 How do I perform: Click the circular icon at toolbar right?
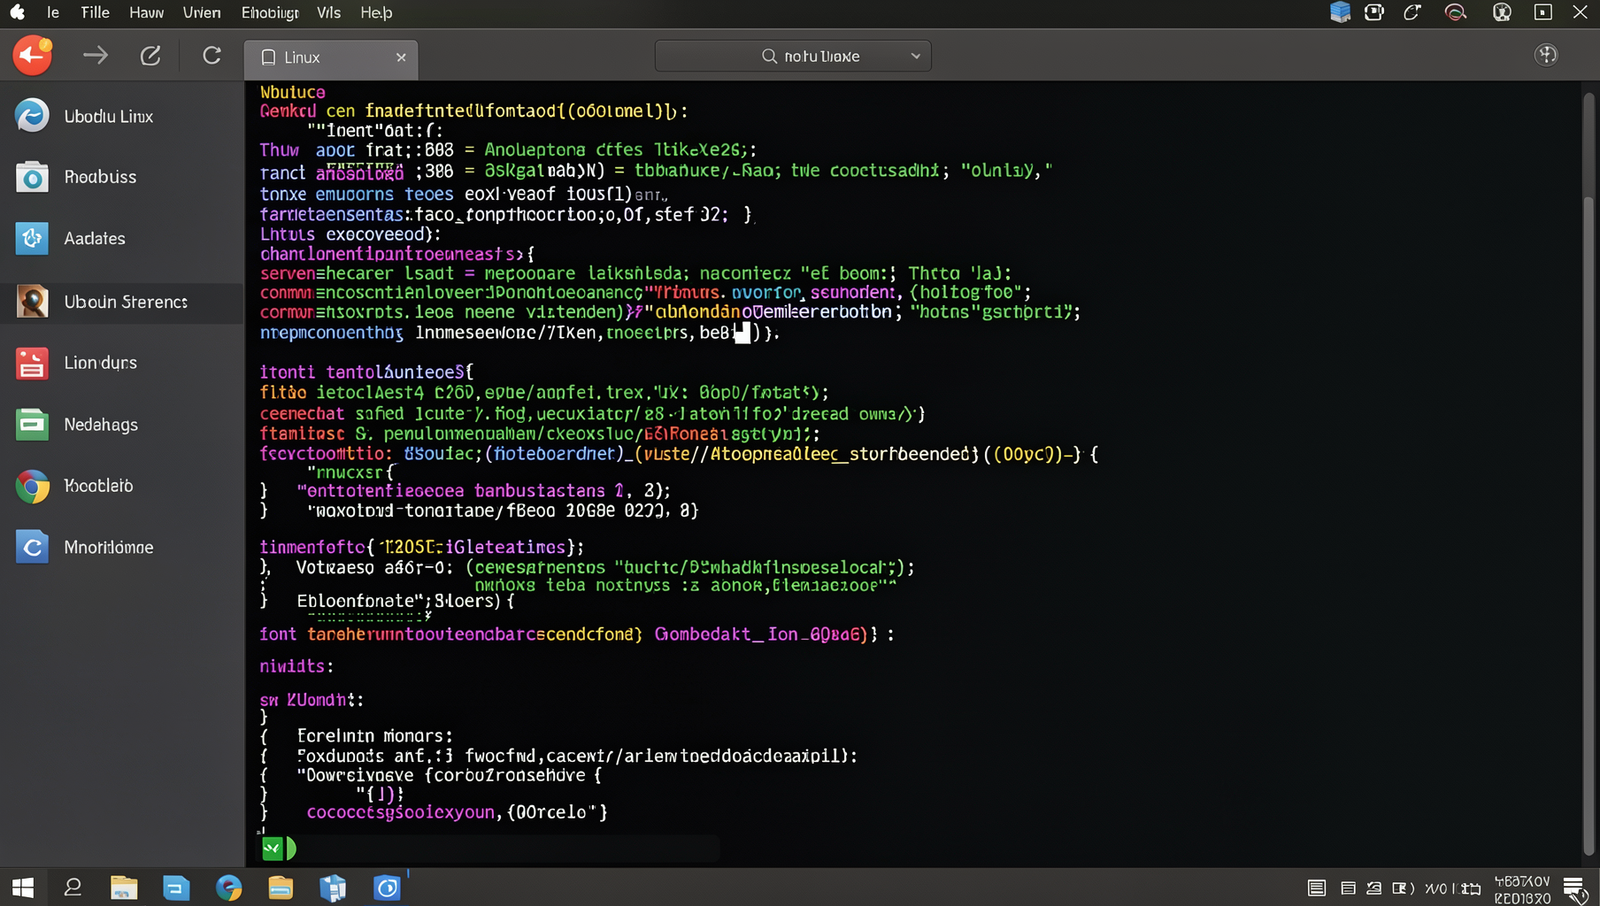[x=1546, y=55]
